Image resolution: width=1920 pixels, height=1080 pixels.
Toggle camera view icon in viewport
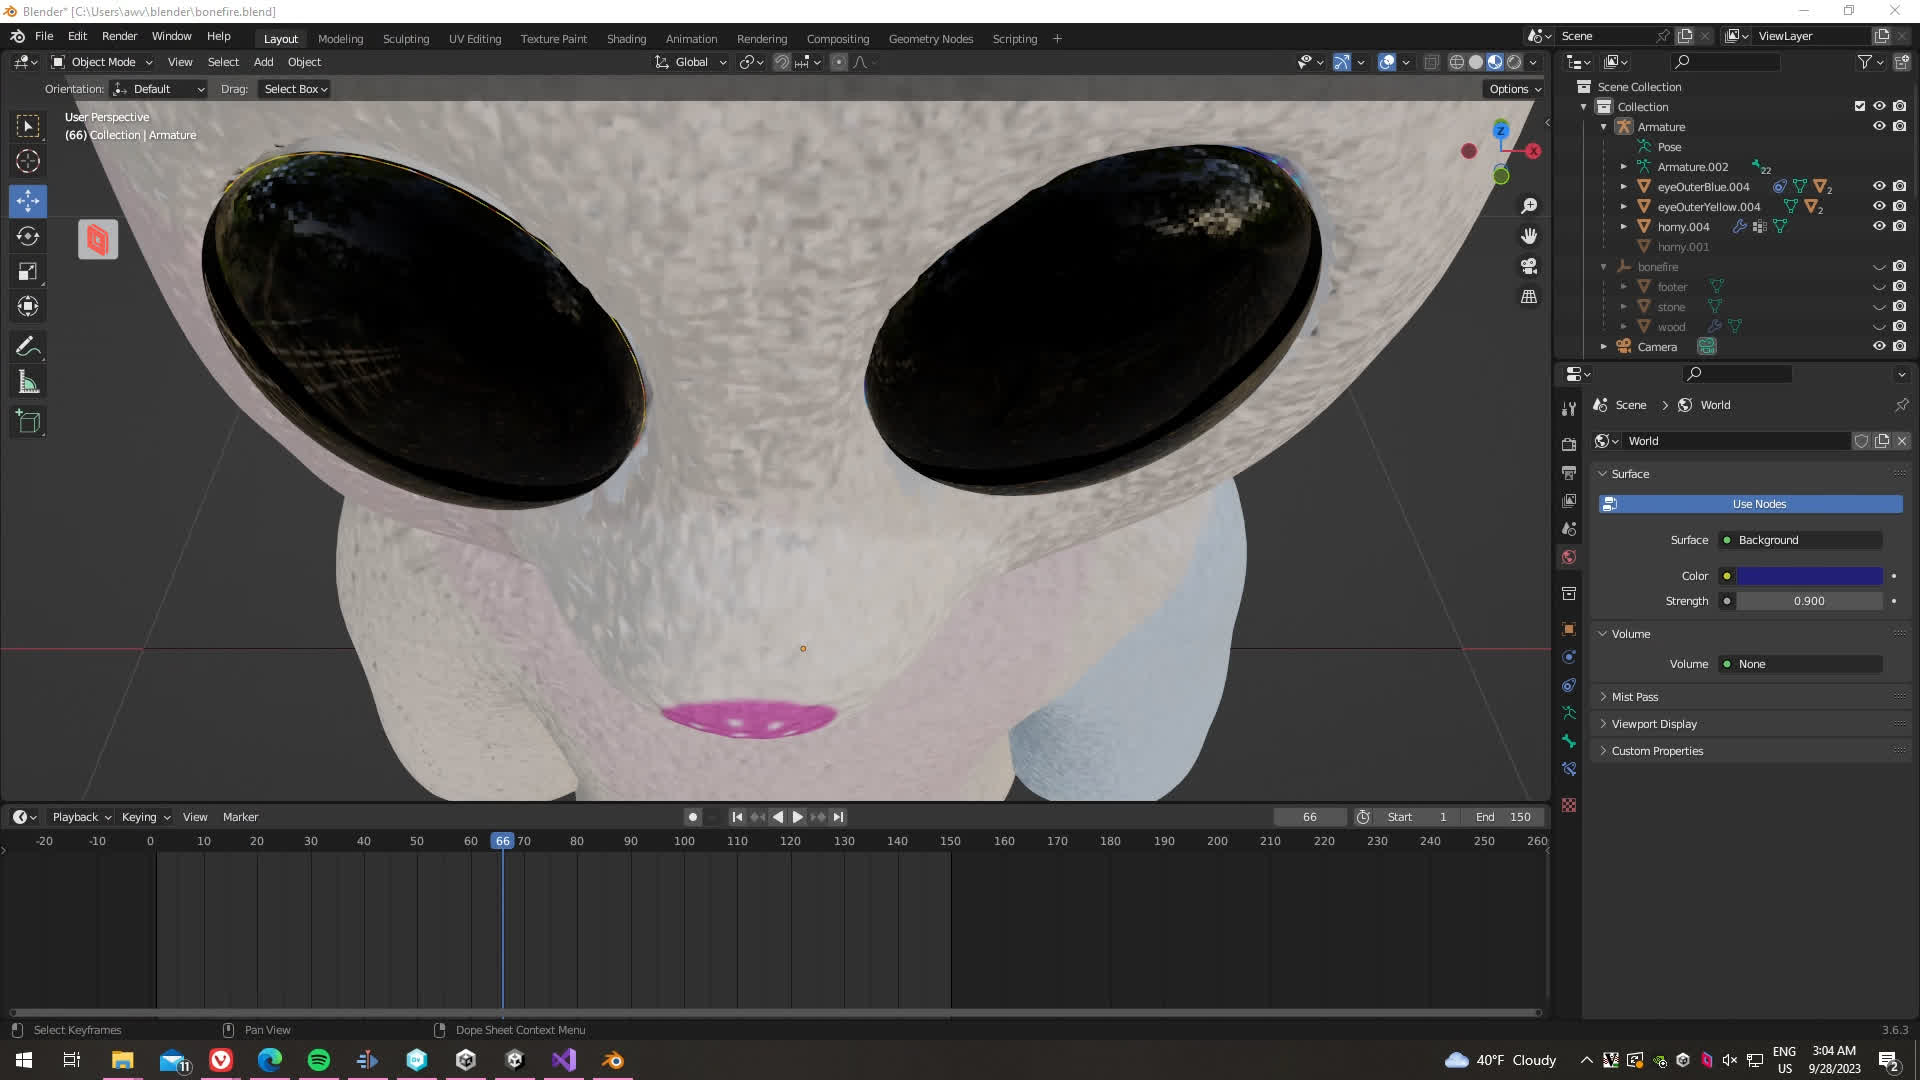(1529, 266)
